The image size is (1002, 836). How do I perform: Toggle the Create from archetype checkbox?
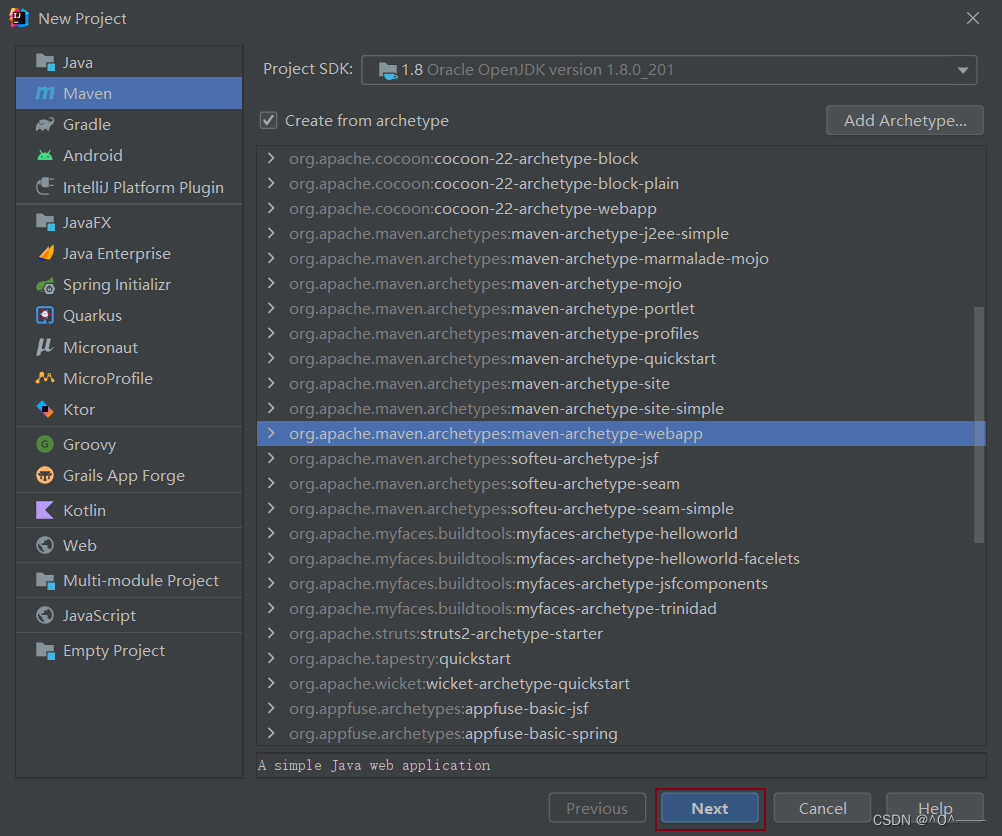(x=268, y=120)
